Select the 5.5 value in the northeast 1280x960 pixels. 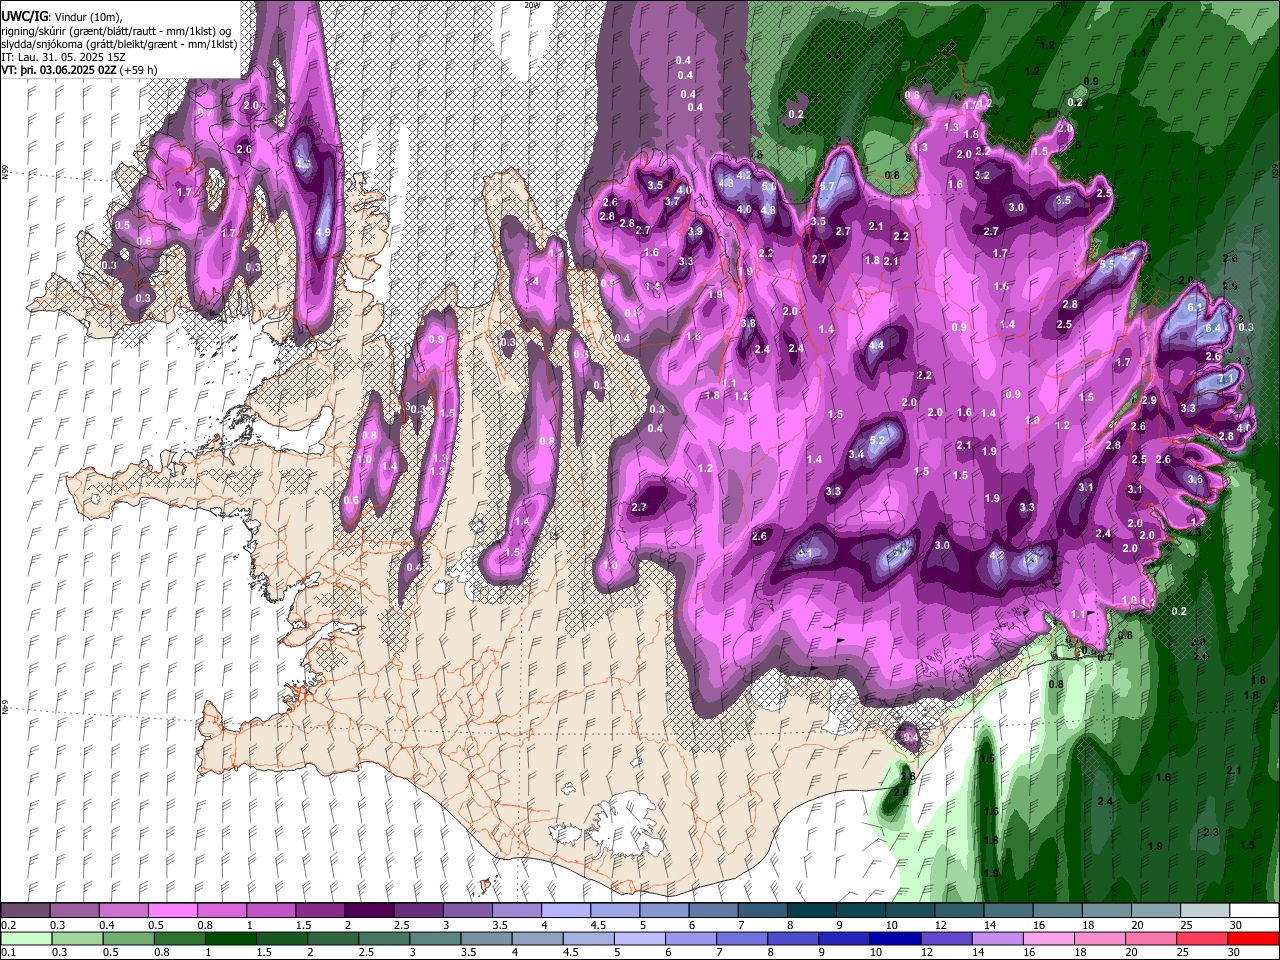coord(1106,266)
